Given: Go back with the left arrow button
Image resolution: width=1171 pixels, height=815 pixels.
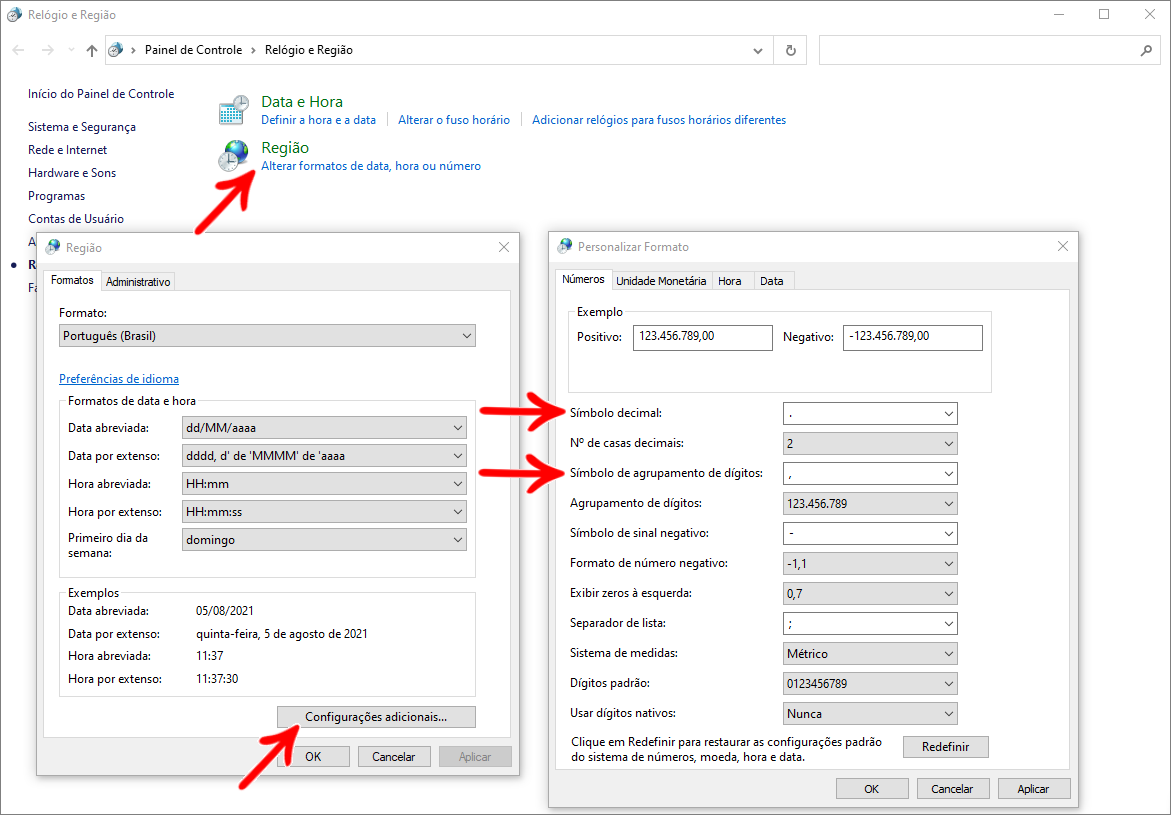Looking at the screenshot, I should [19, 50].
